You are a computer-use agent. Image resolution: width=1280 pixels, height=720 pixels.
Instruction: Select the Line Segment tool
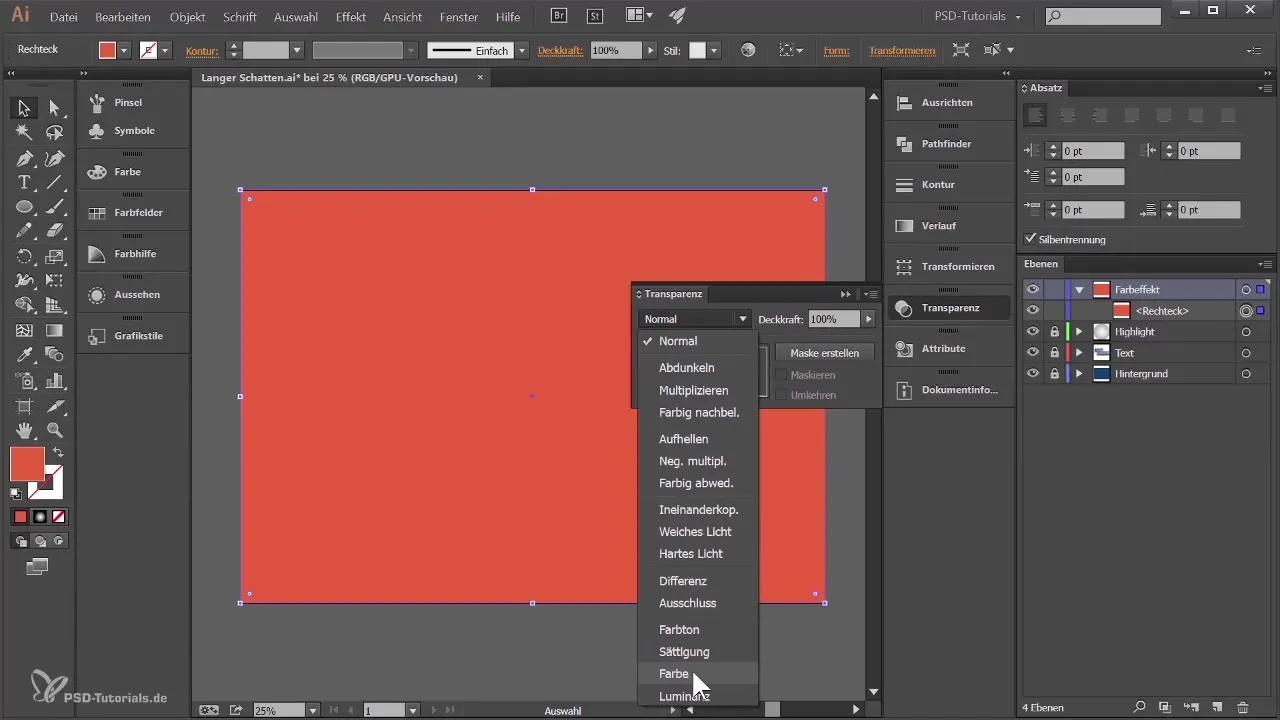(54, 182)
